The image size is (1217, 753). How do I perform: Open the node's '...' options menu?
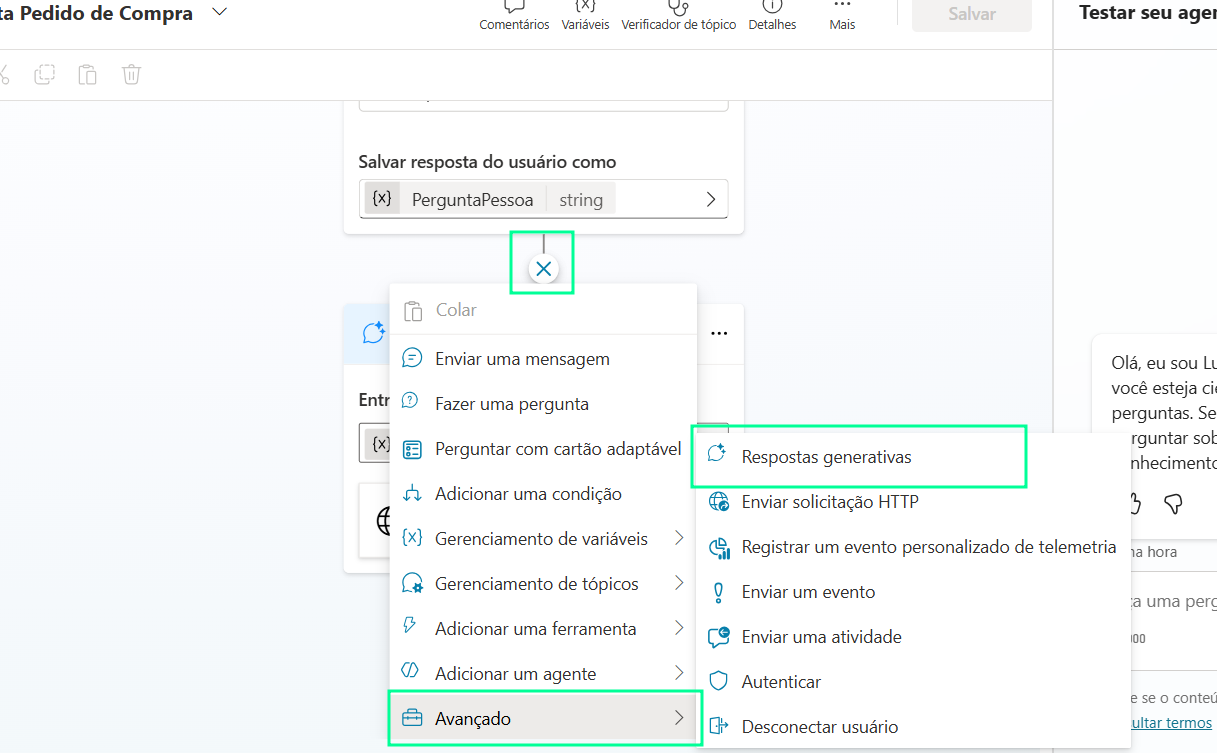[x=719, y=333]
